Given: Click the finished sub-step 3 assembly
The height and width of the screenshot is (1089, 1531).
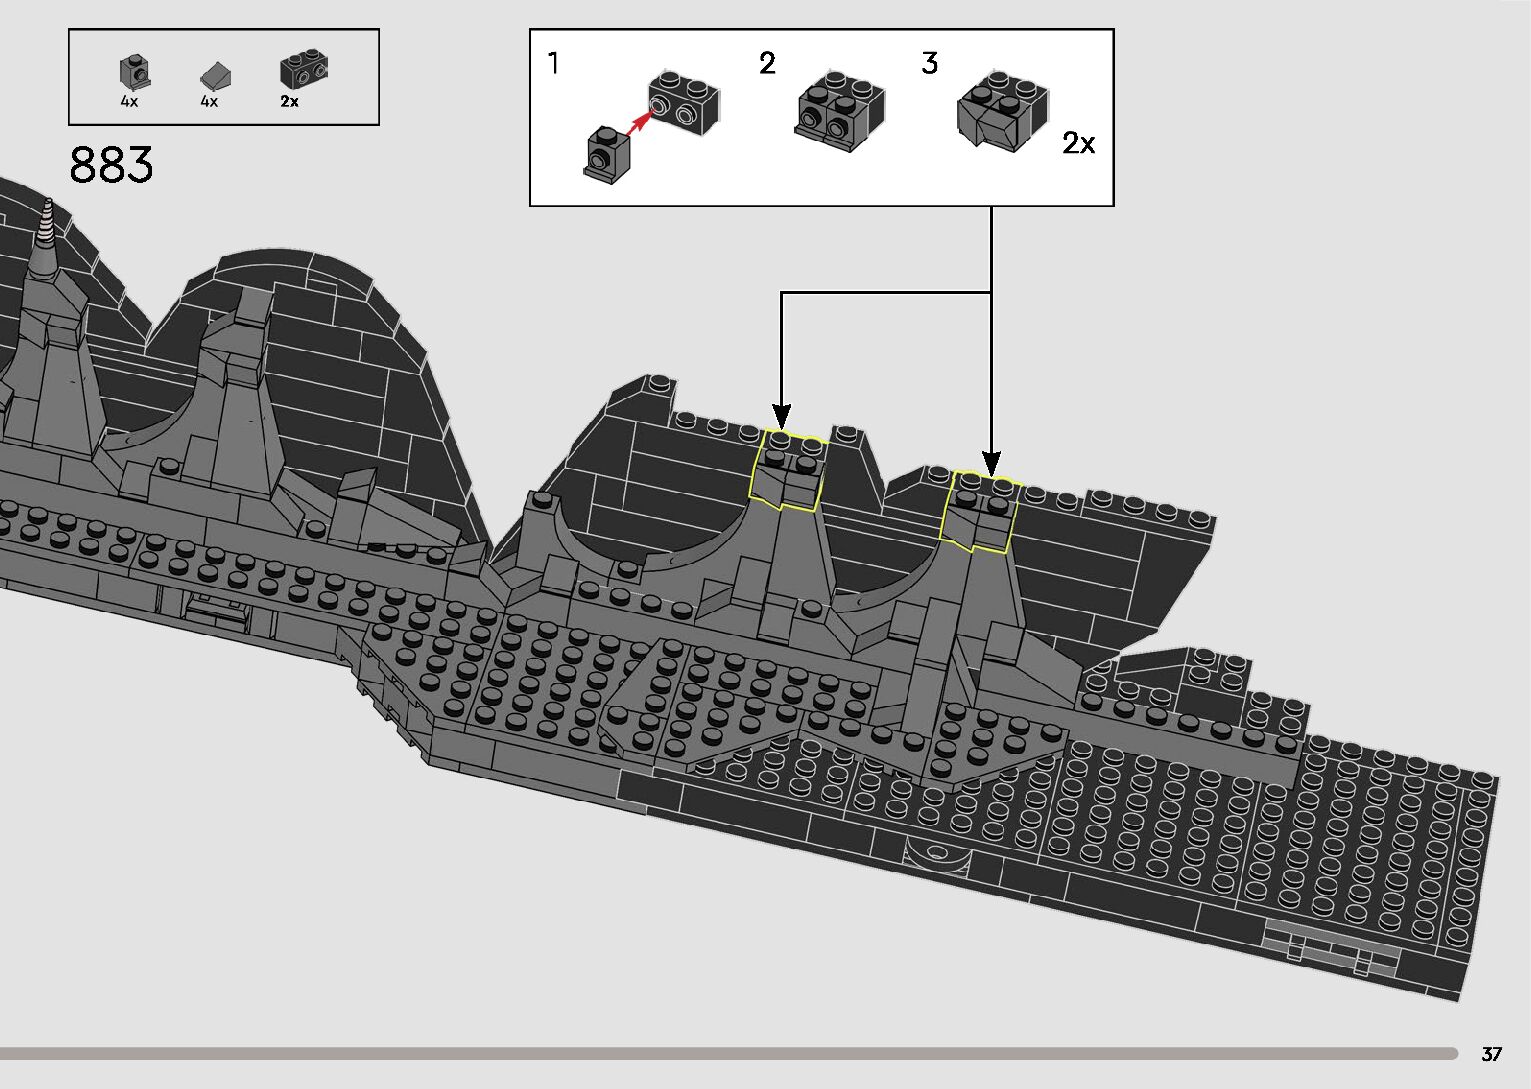Looking at the screenshot, I should click(x=1003, y=112).
